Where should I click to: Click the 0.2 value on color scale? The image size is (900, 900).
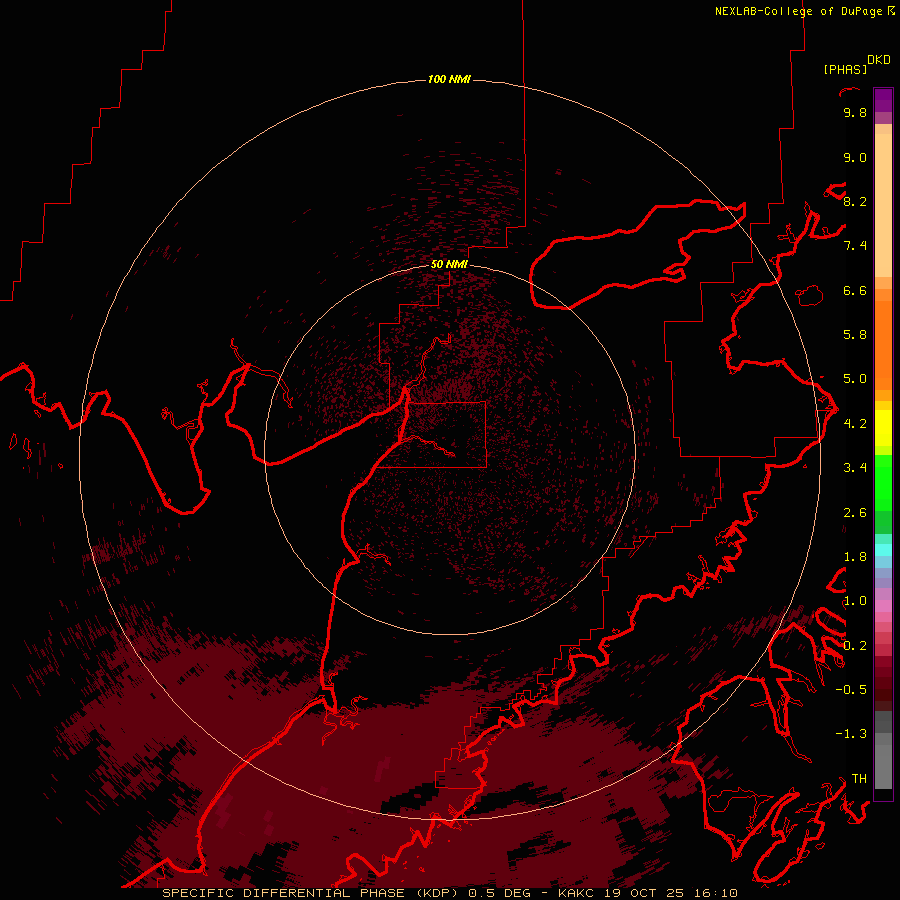pos(855,646)
